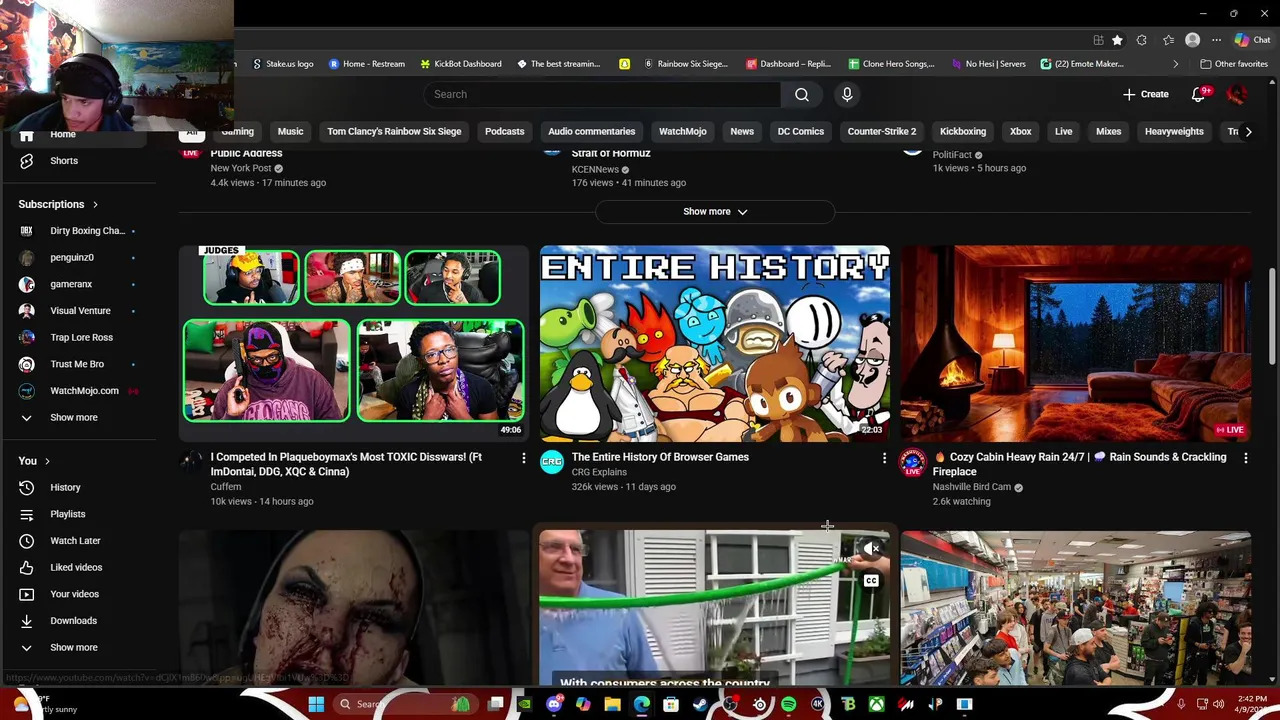
Task: Expand Show more in the news shelf
Action: tap(715, 212)
